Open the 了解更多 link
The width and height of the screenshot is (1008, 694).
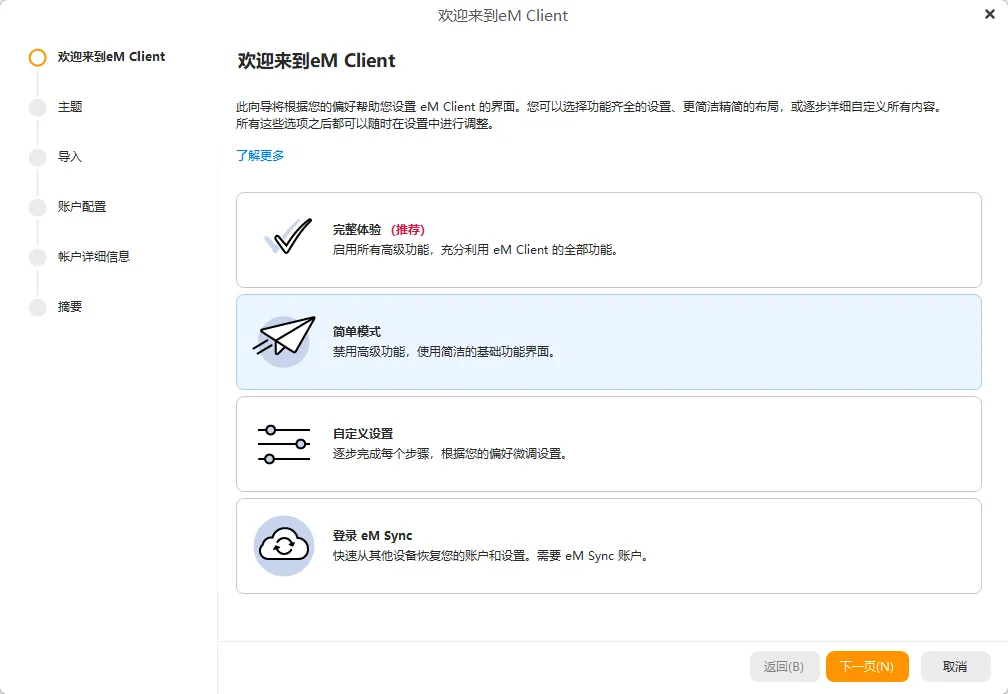(x=260, y=156)
